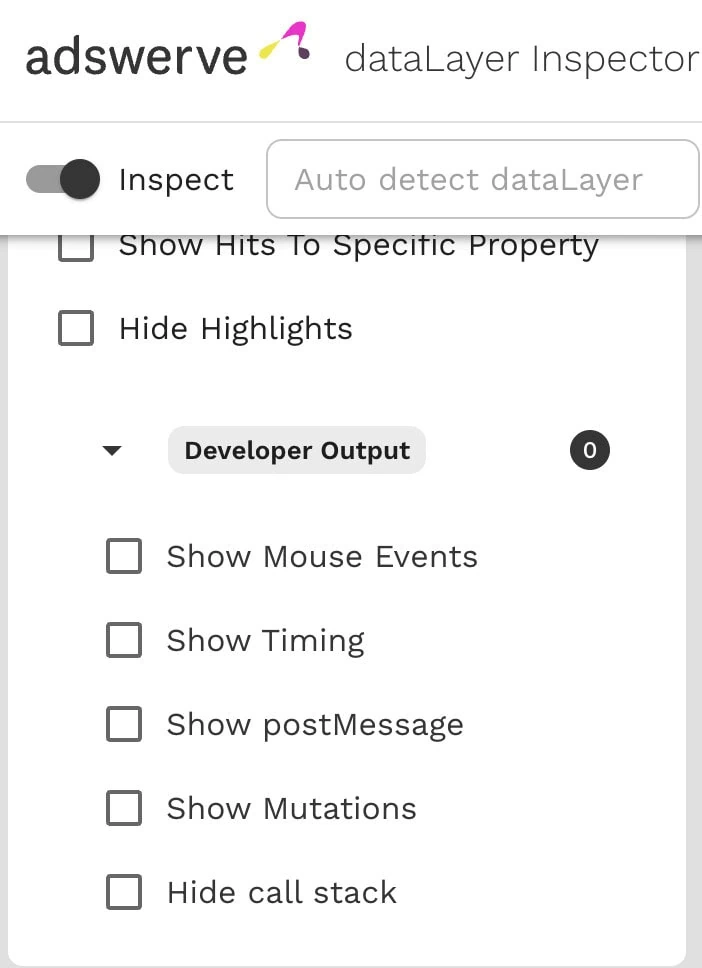Click the dataLayer Inspector title text

519,59
